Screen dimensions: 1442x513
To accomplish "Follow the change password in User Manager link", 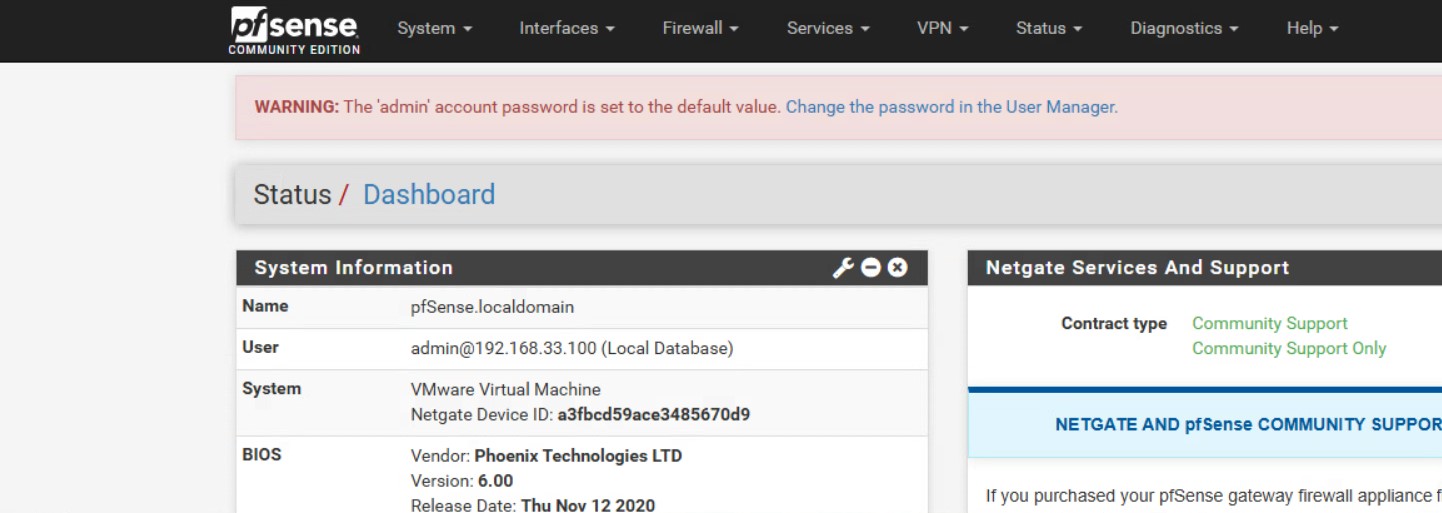I will coord(951,107).
